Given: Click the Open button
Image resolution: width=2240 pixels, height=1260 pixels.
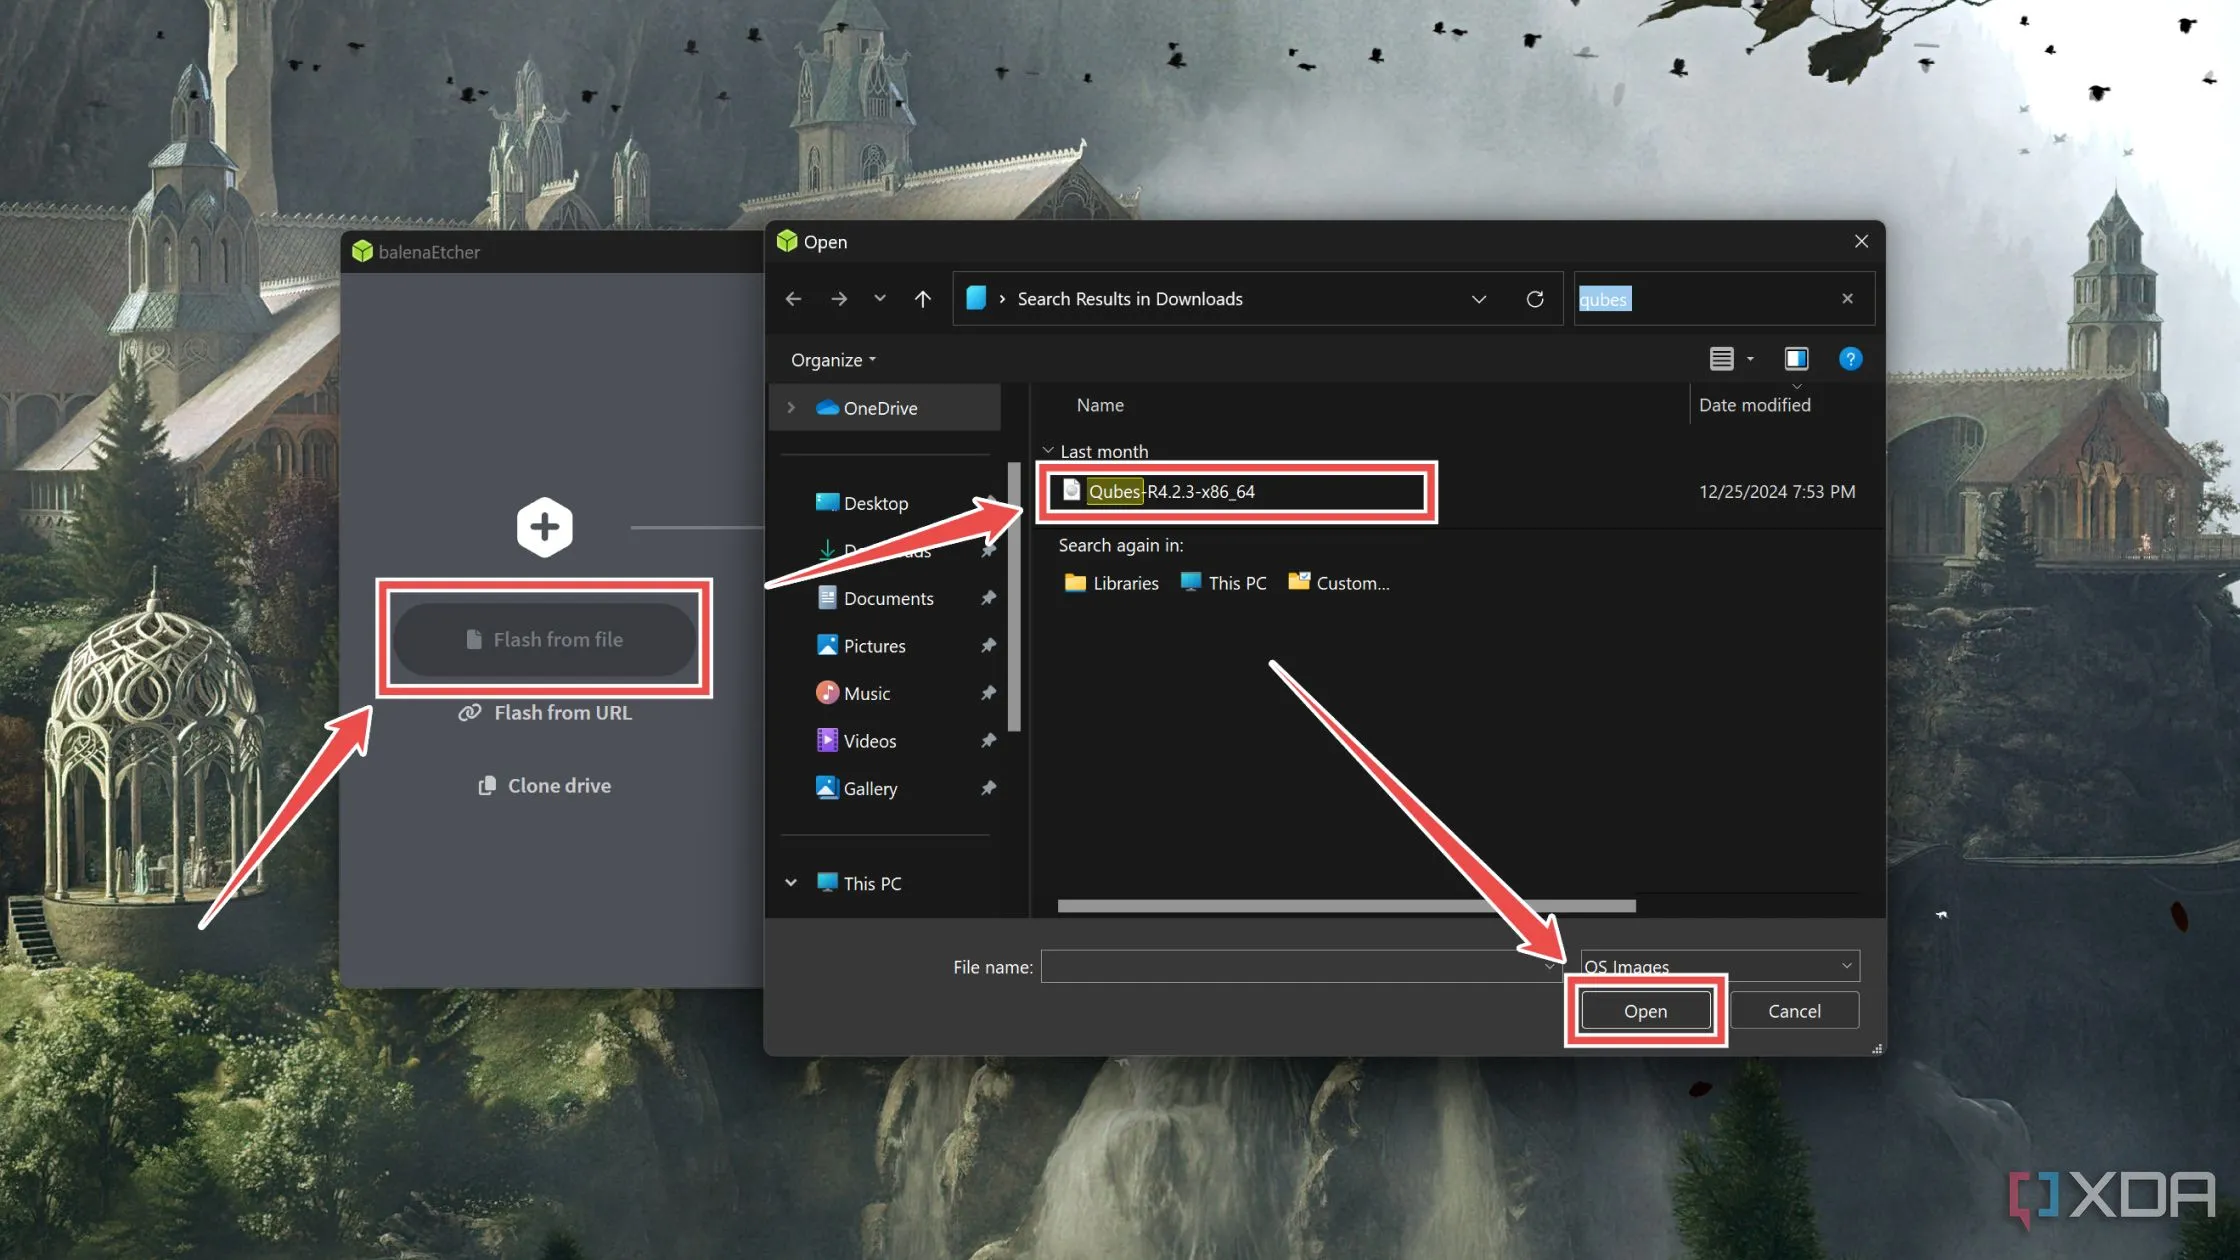Looking at the screenshot, I should (x=1645, y=1011).
